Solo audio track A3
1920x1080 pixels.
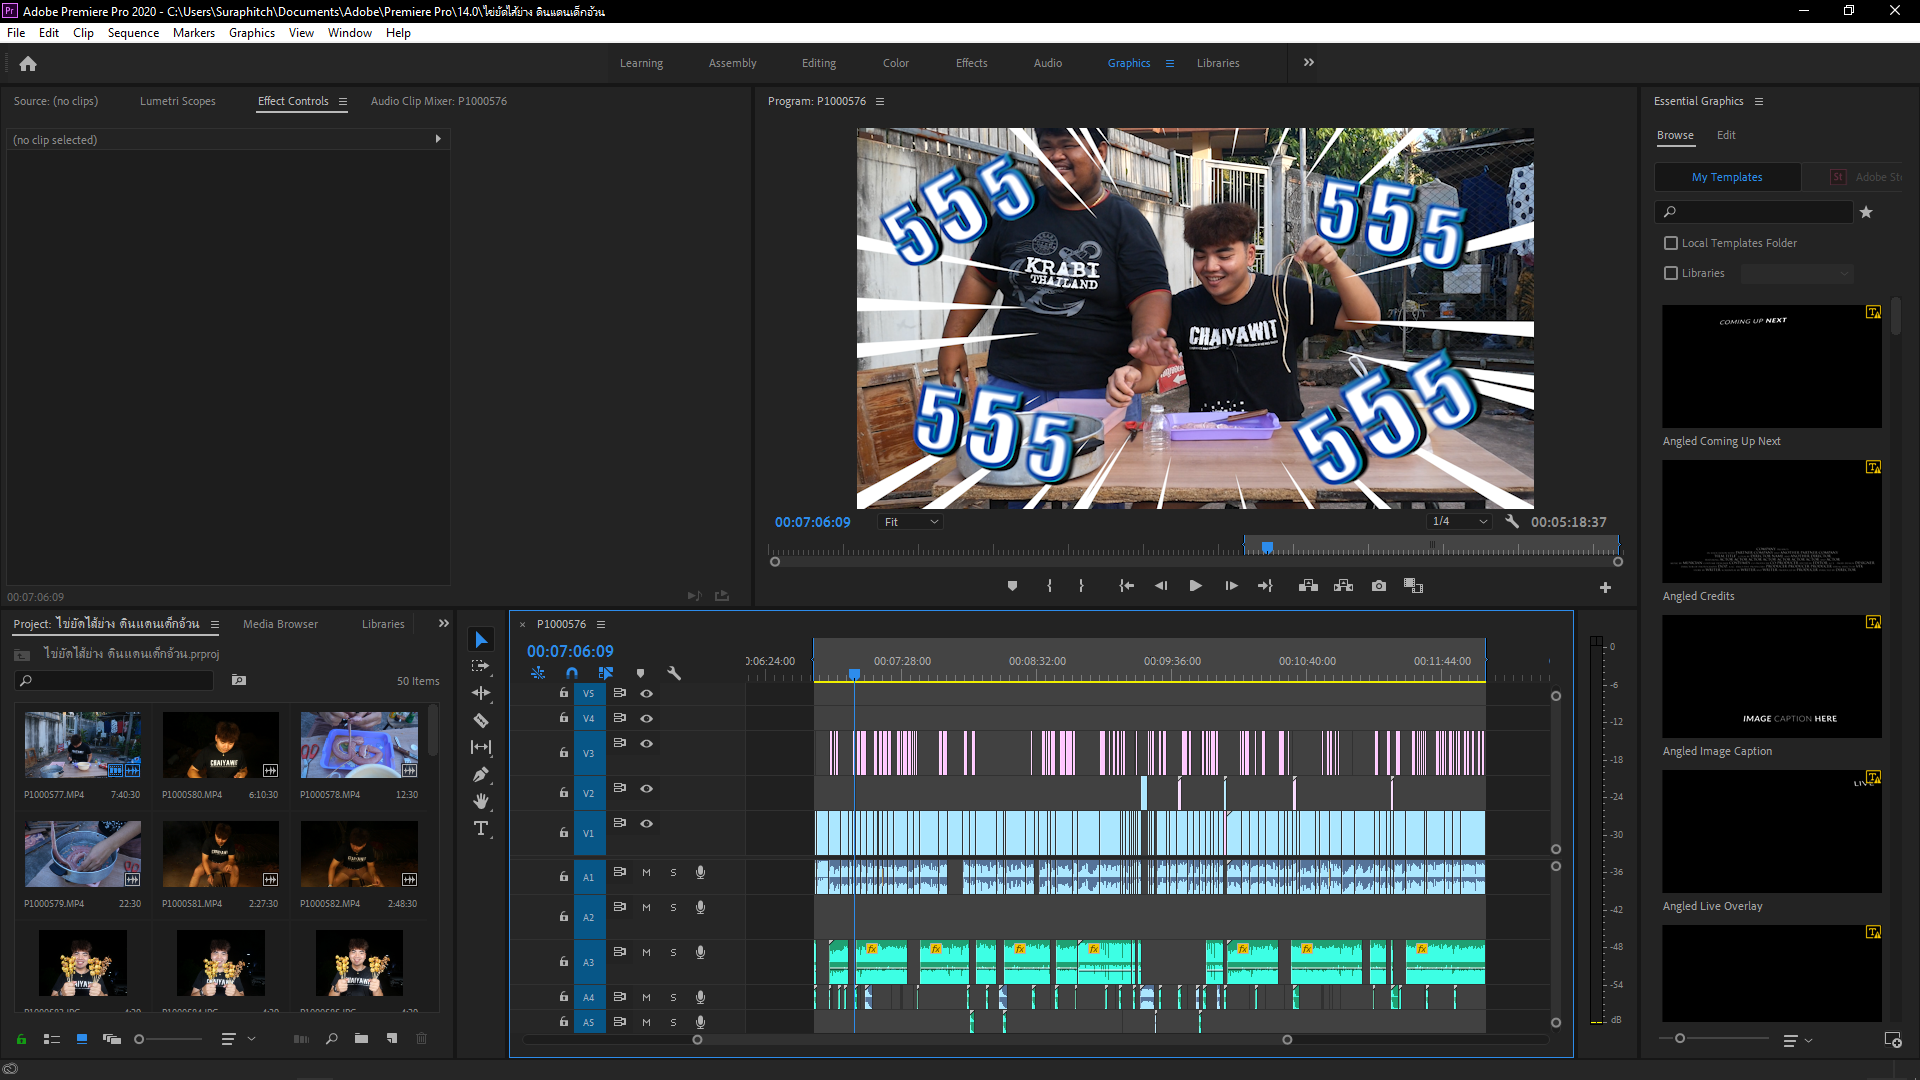pos(673,953)
